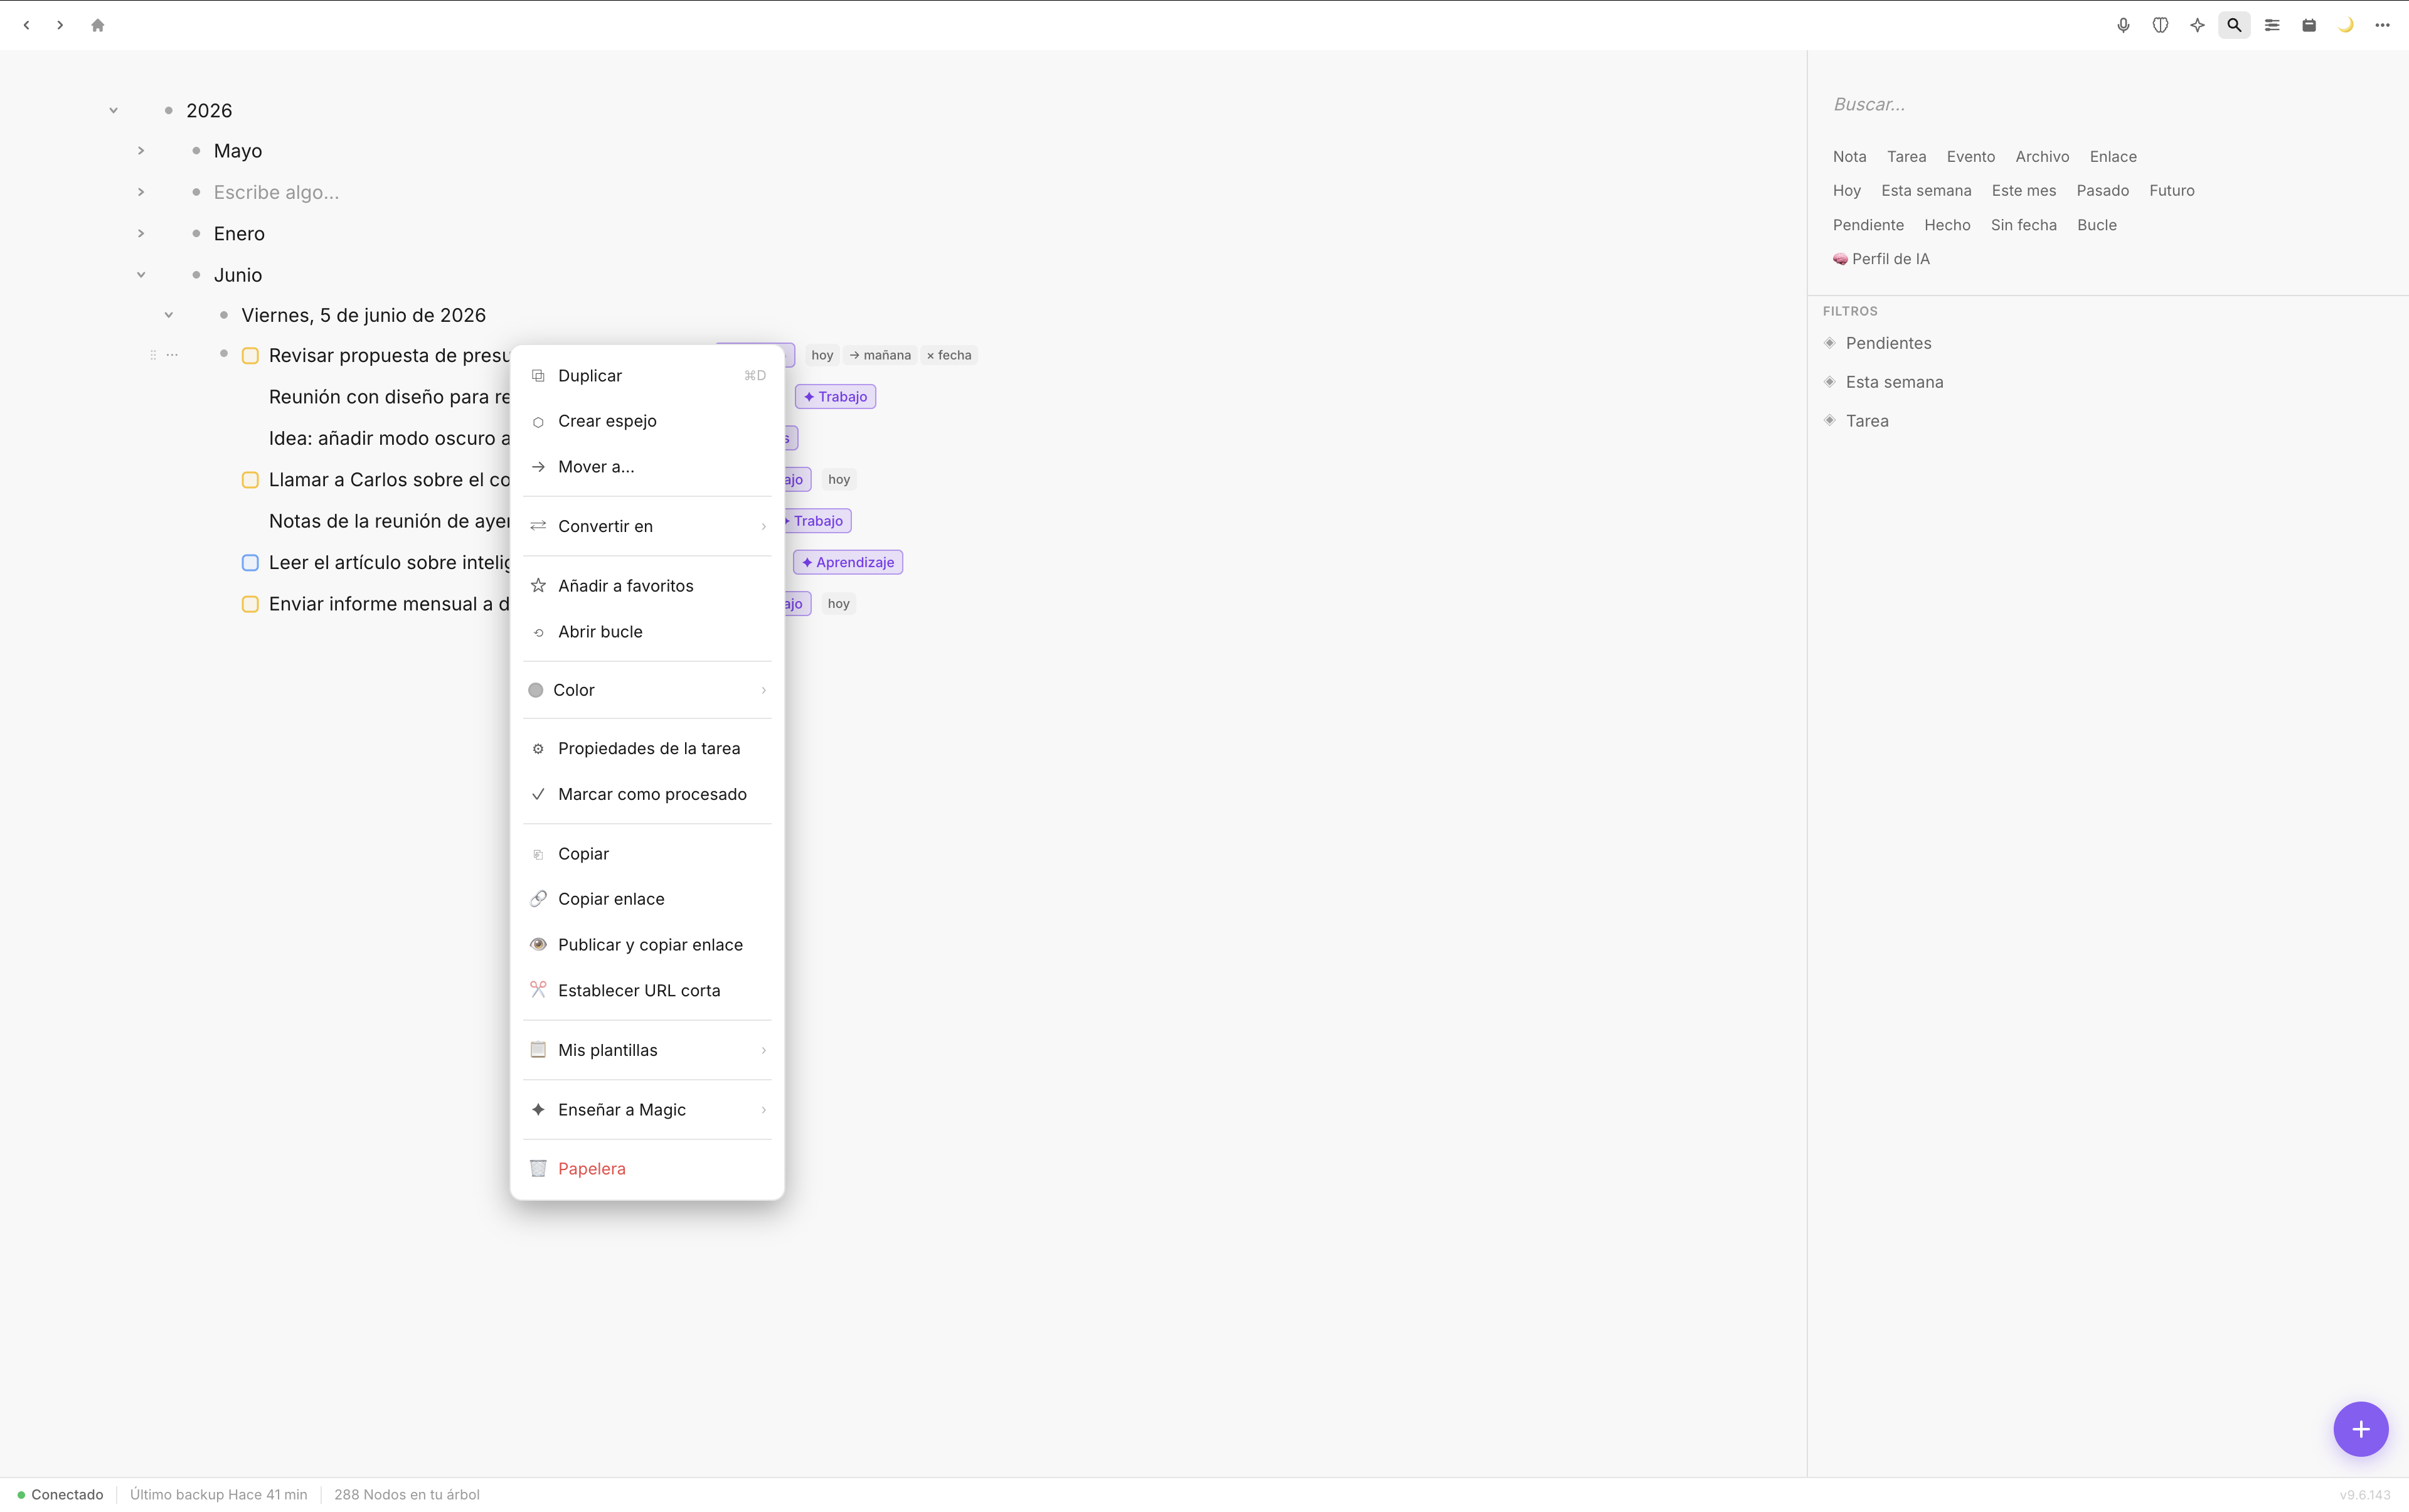Click the Trabajo tag on Reunión con diseño

point(836,397)
